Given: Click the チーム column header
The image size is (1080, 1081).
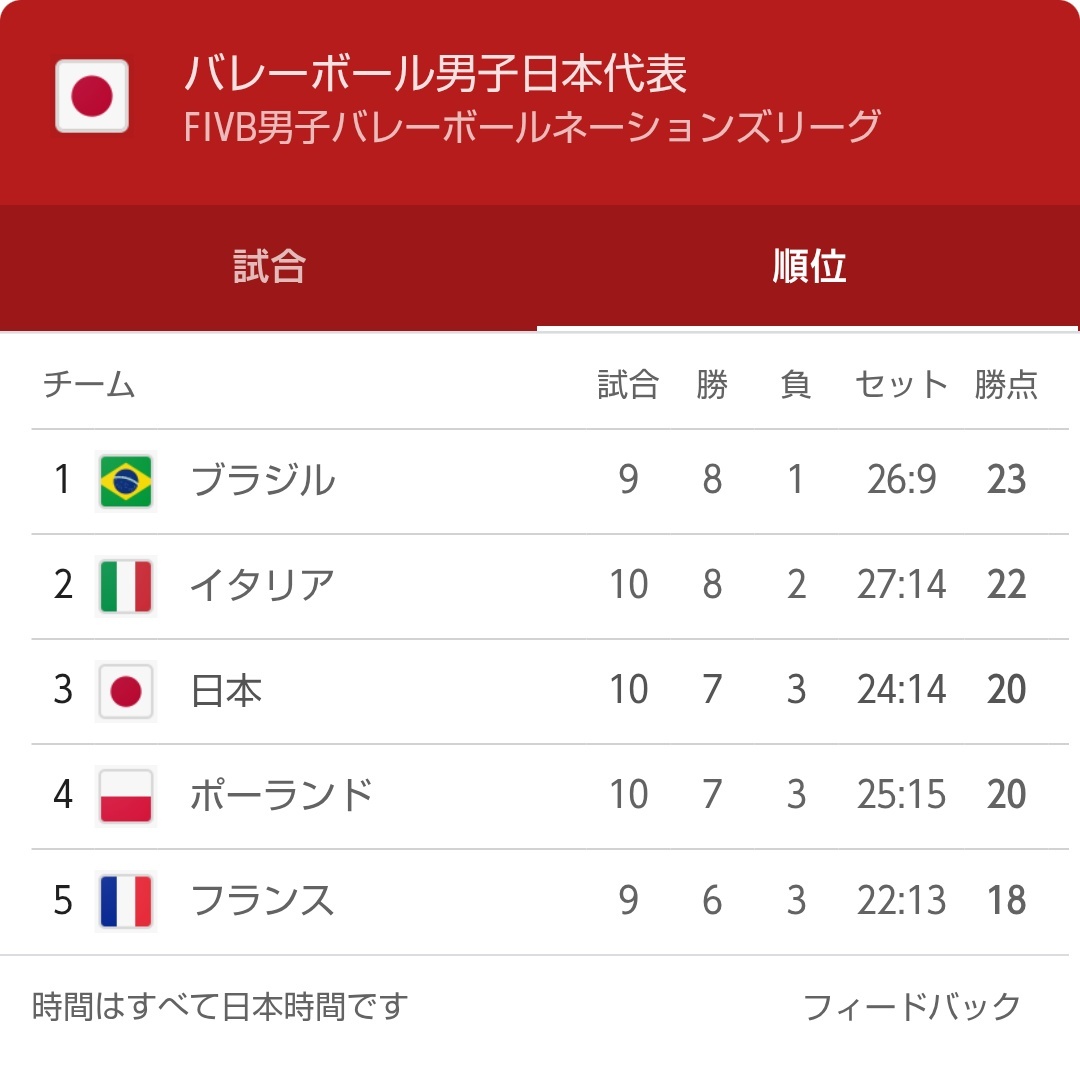Looking at the screenshot, I should tap(89, 384).
